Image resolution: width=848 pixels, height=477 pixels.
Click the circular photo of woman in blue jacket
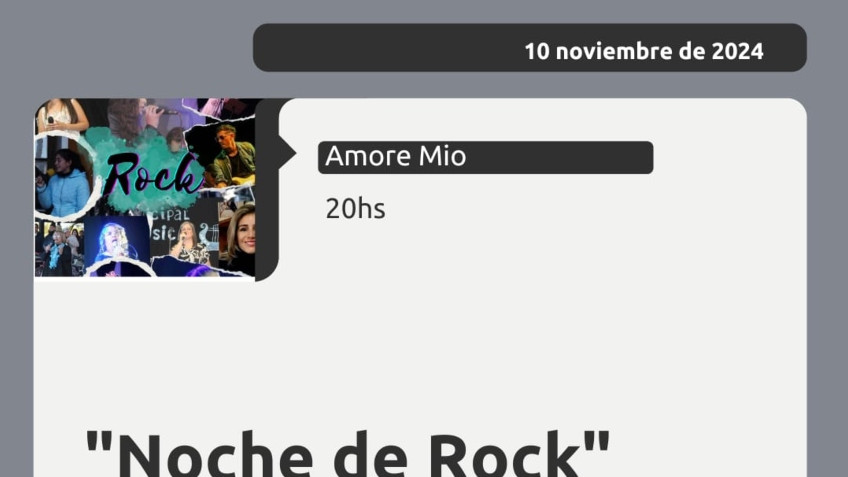click(x=64, y=178)
